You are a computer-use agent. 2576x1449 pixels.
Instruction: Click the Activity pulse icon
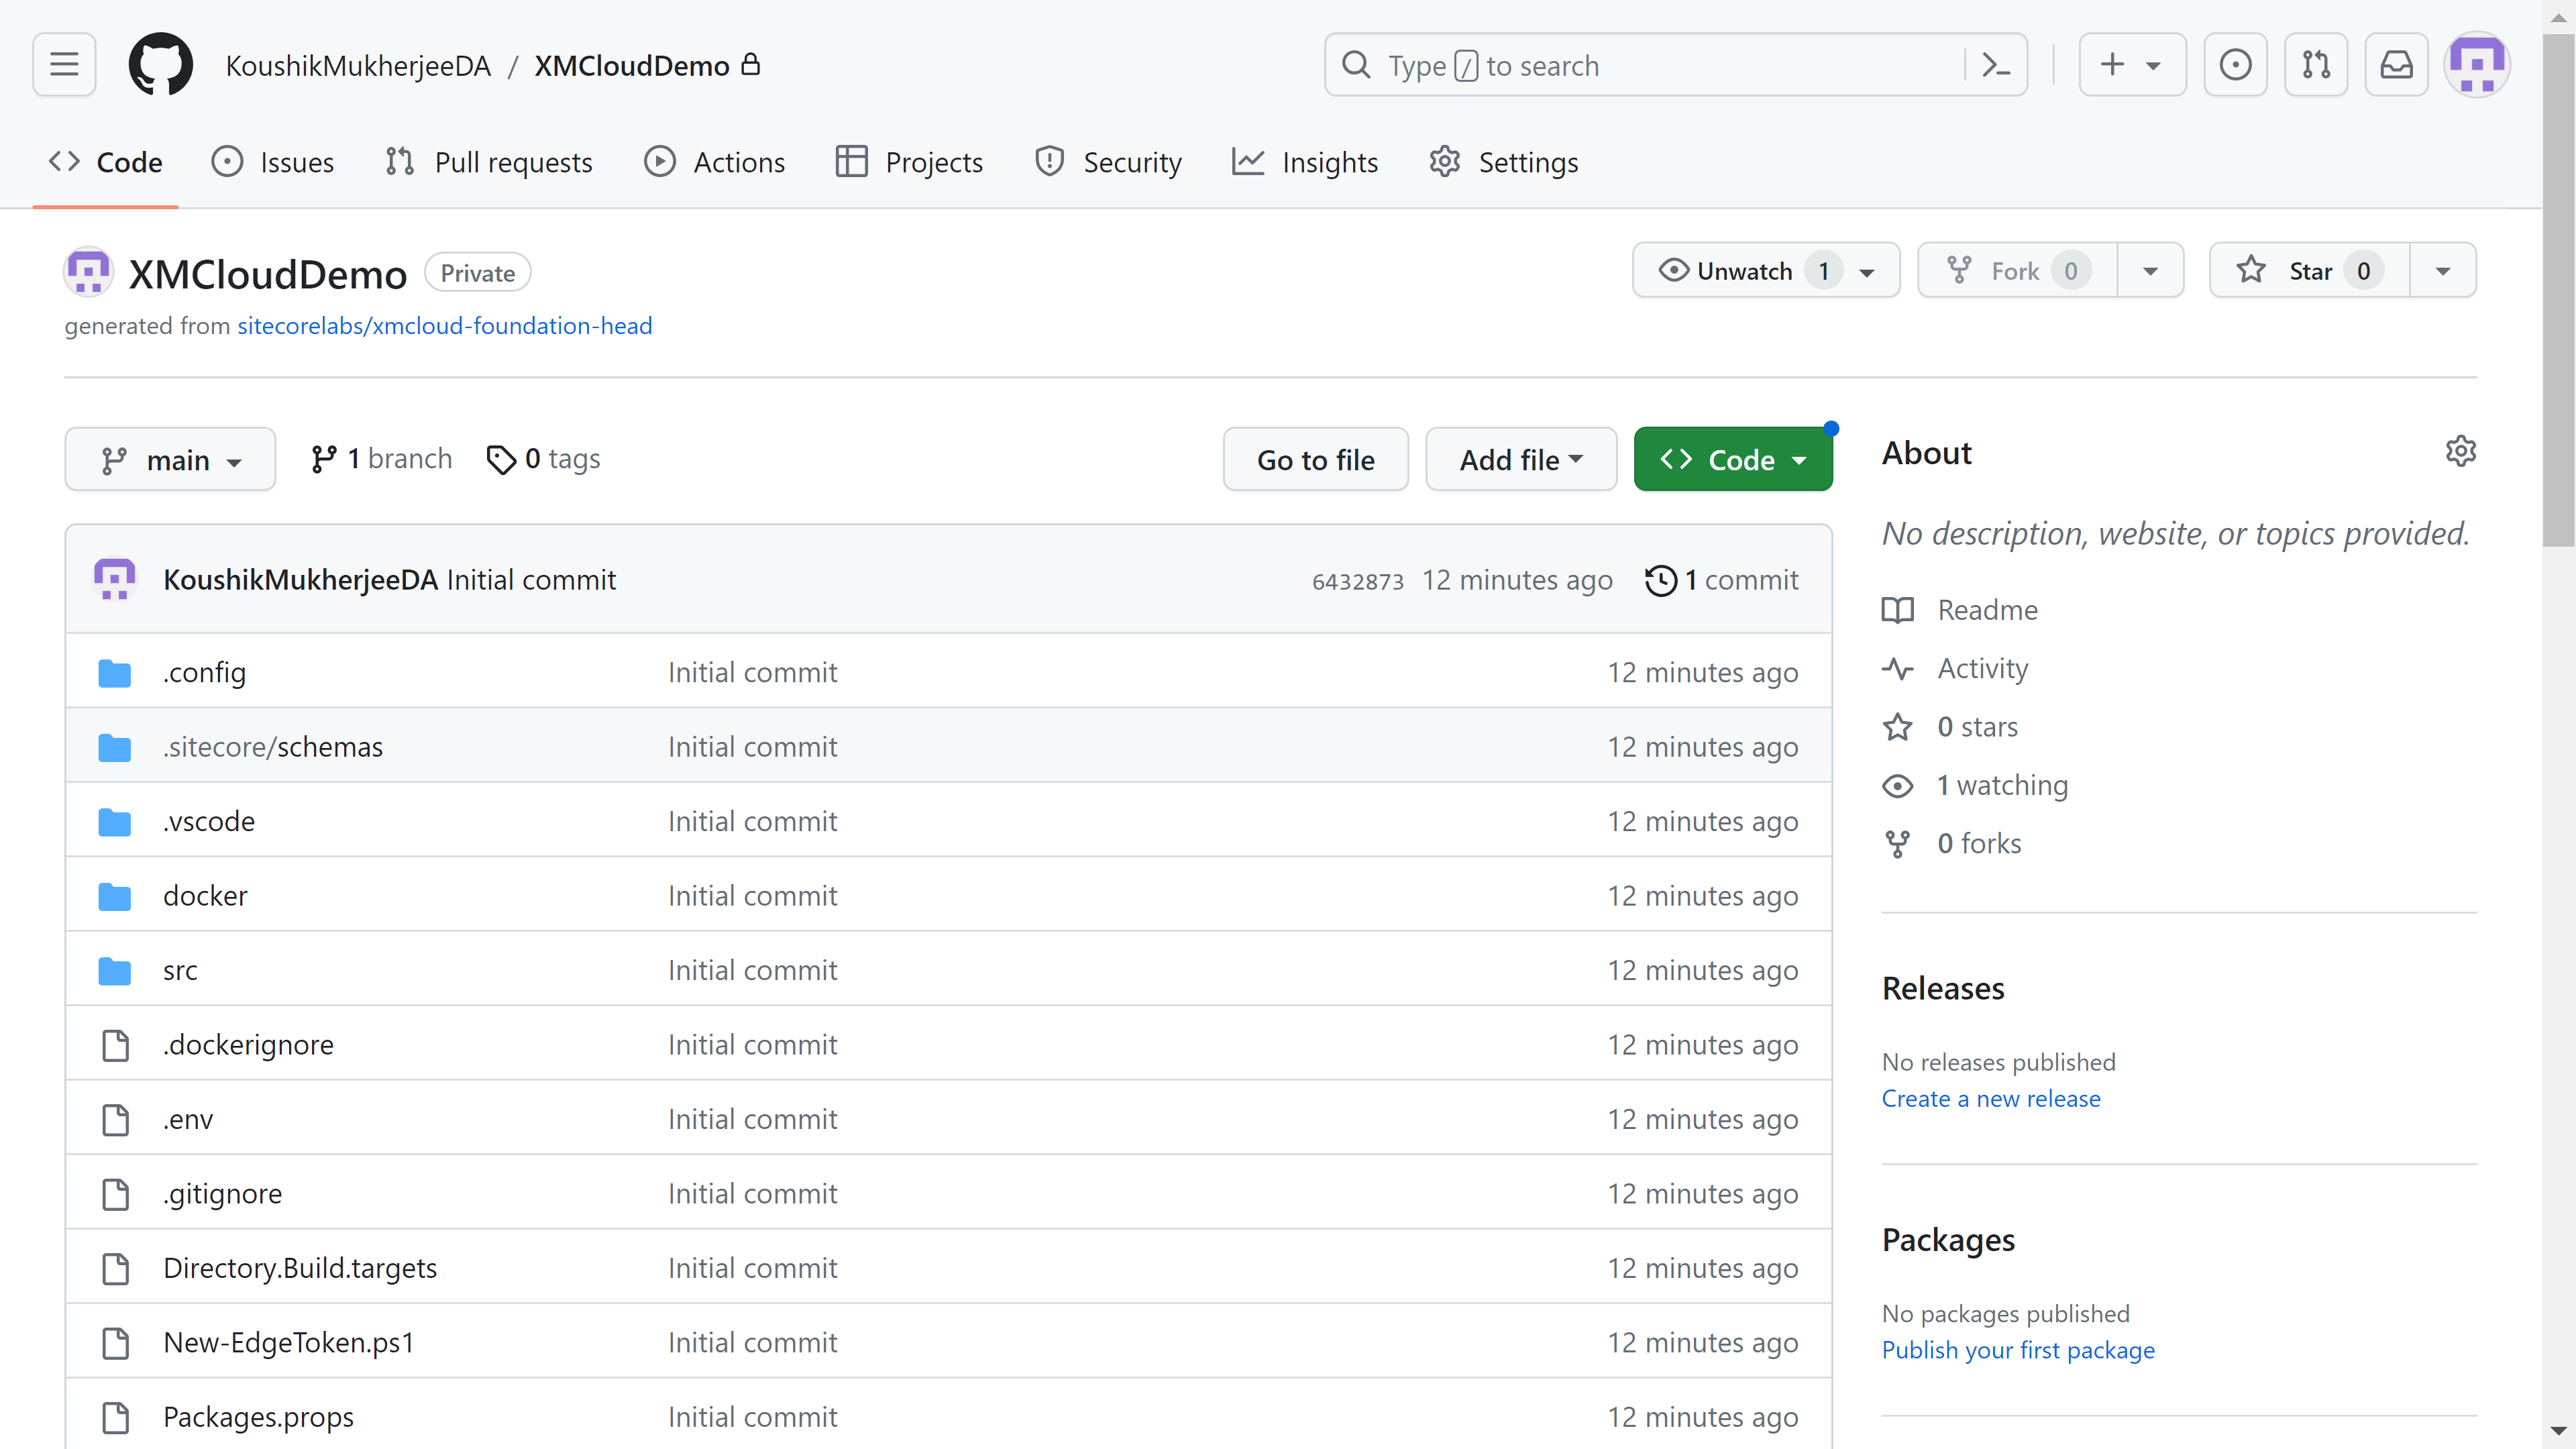[x=1897, y=668]
